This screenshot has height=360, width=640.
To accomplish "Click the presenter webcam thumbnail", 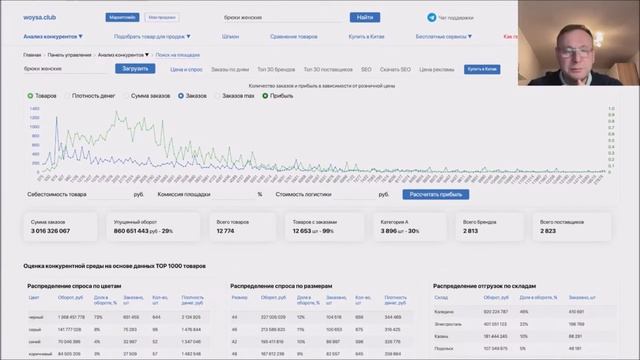I will coord(579,42).
